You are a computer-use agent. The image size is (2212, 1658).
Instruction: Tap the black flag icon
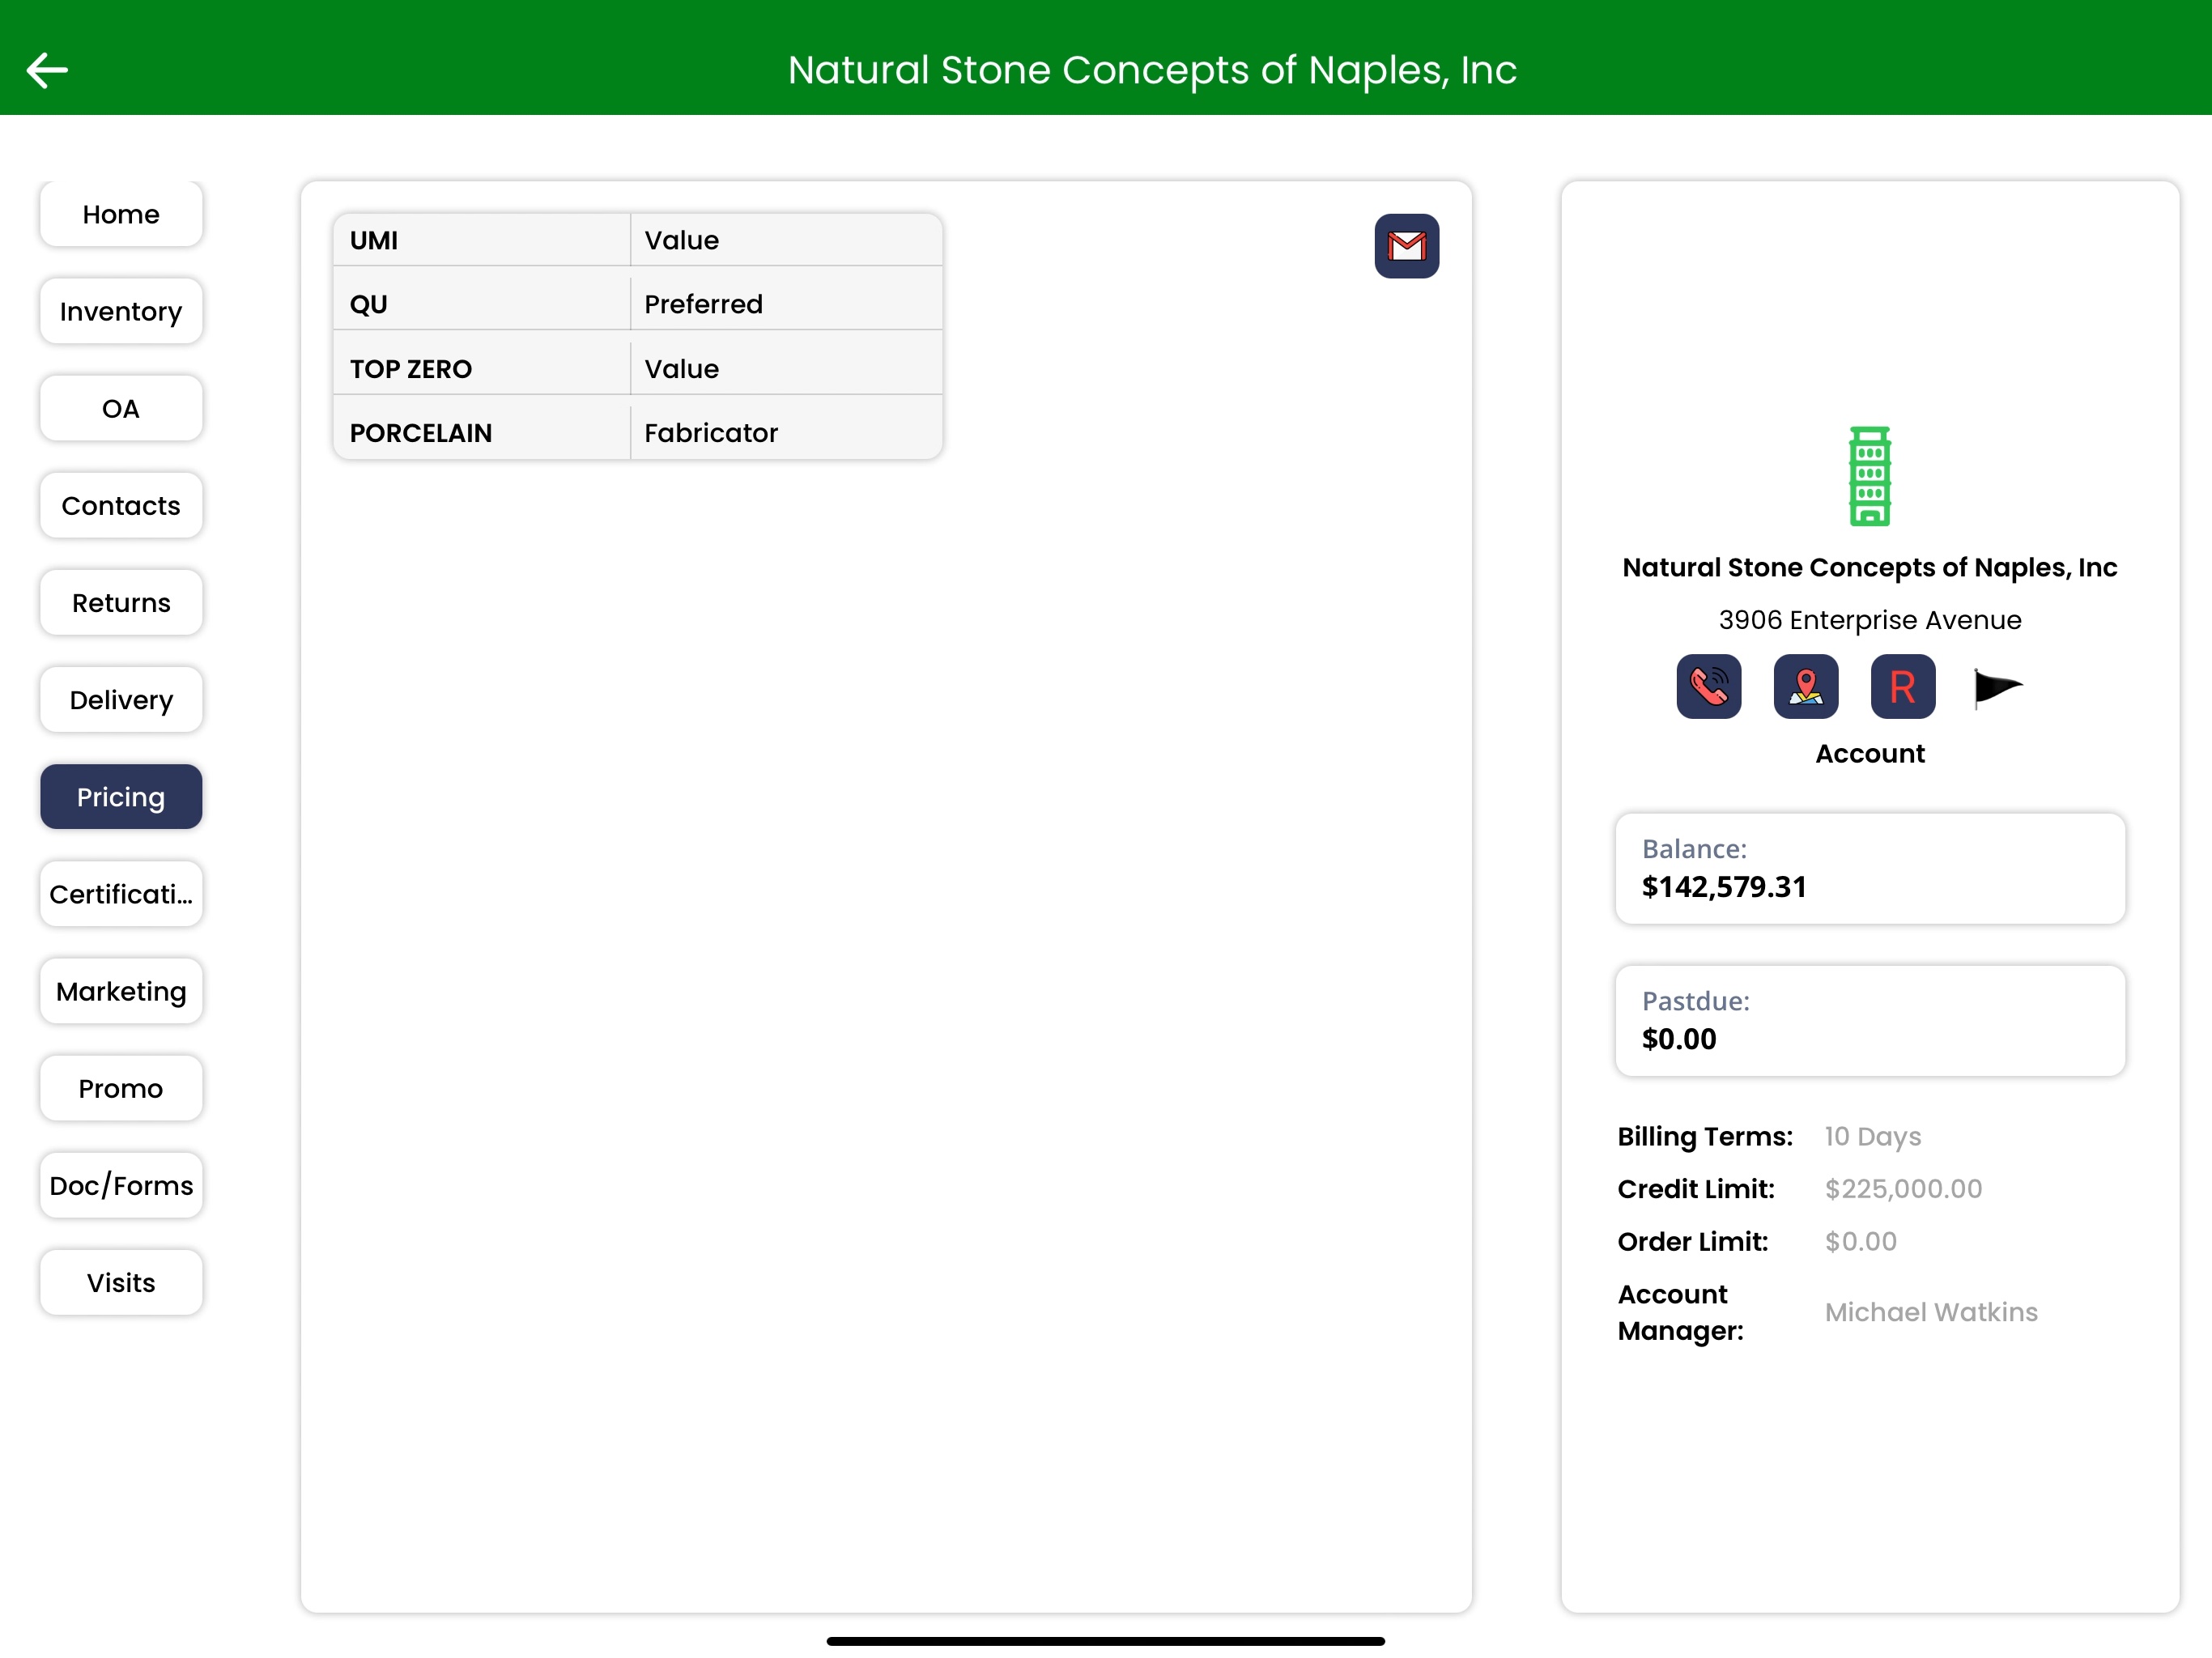1997,687
